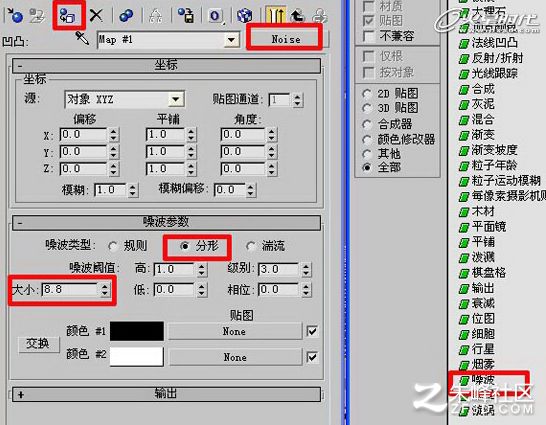Click Make Unique linked spheres icon
The width and height of the screenshot is (546, 425).
point(126,15)
